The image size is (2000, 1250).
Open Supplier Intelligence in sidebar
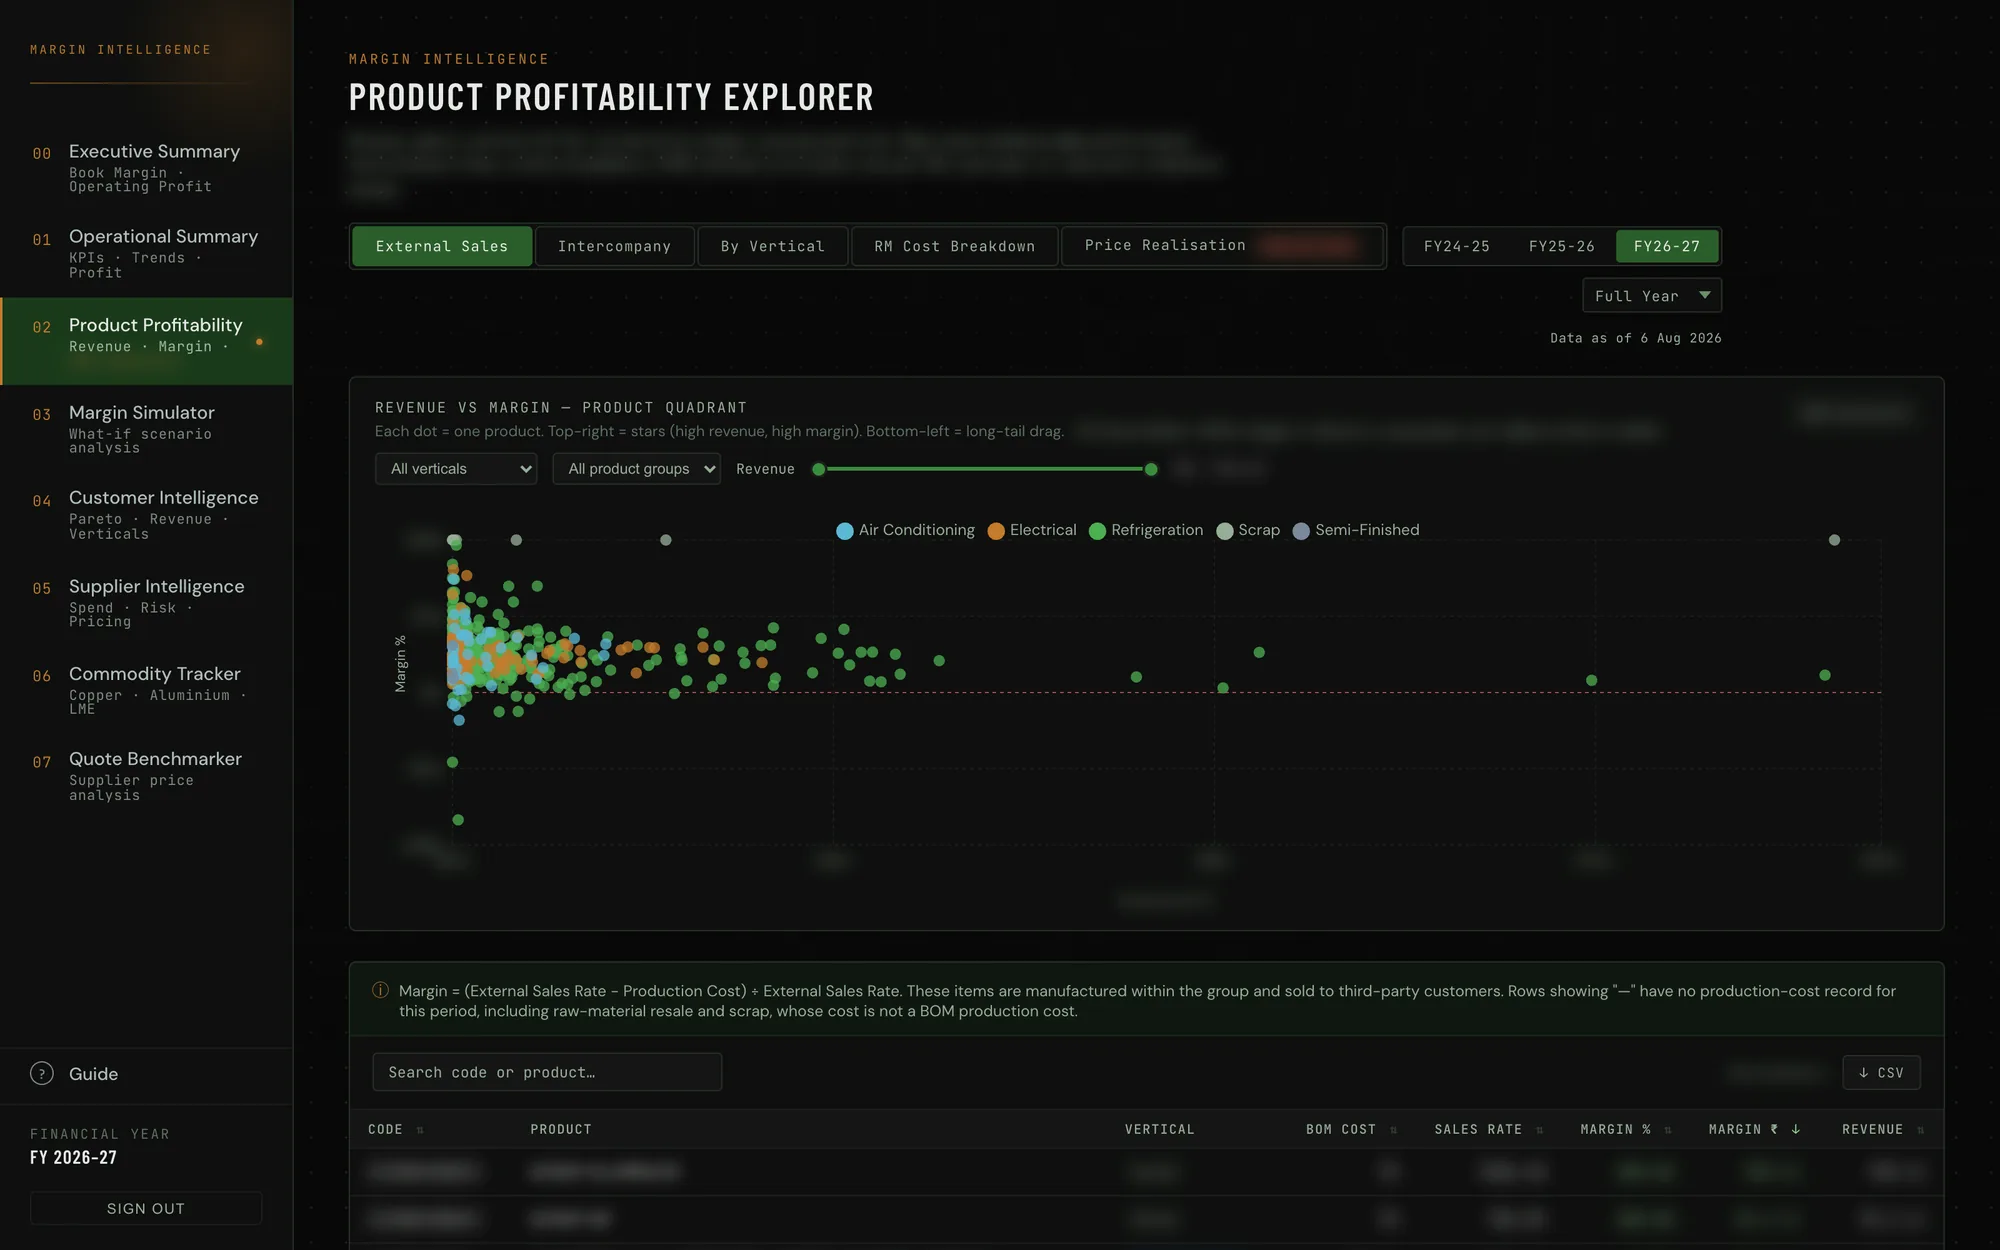[146, 602]
